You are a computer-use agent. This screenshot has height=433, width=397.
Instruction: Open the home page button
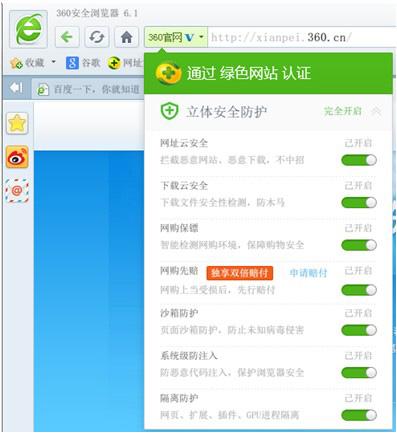pos(126,37)
